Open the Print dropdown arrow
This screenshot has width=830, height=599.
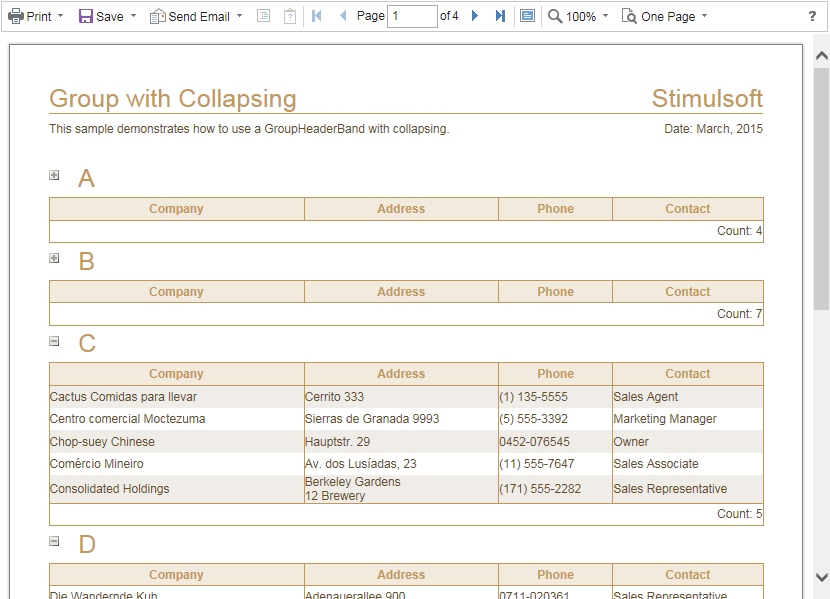60,16
